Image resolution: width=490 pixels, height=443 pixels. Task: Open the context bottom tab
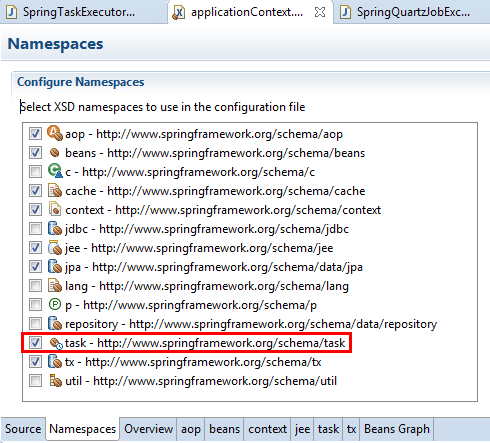267,429
